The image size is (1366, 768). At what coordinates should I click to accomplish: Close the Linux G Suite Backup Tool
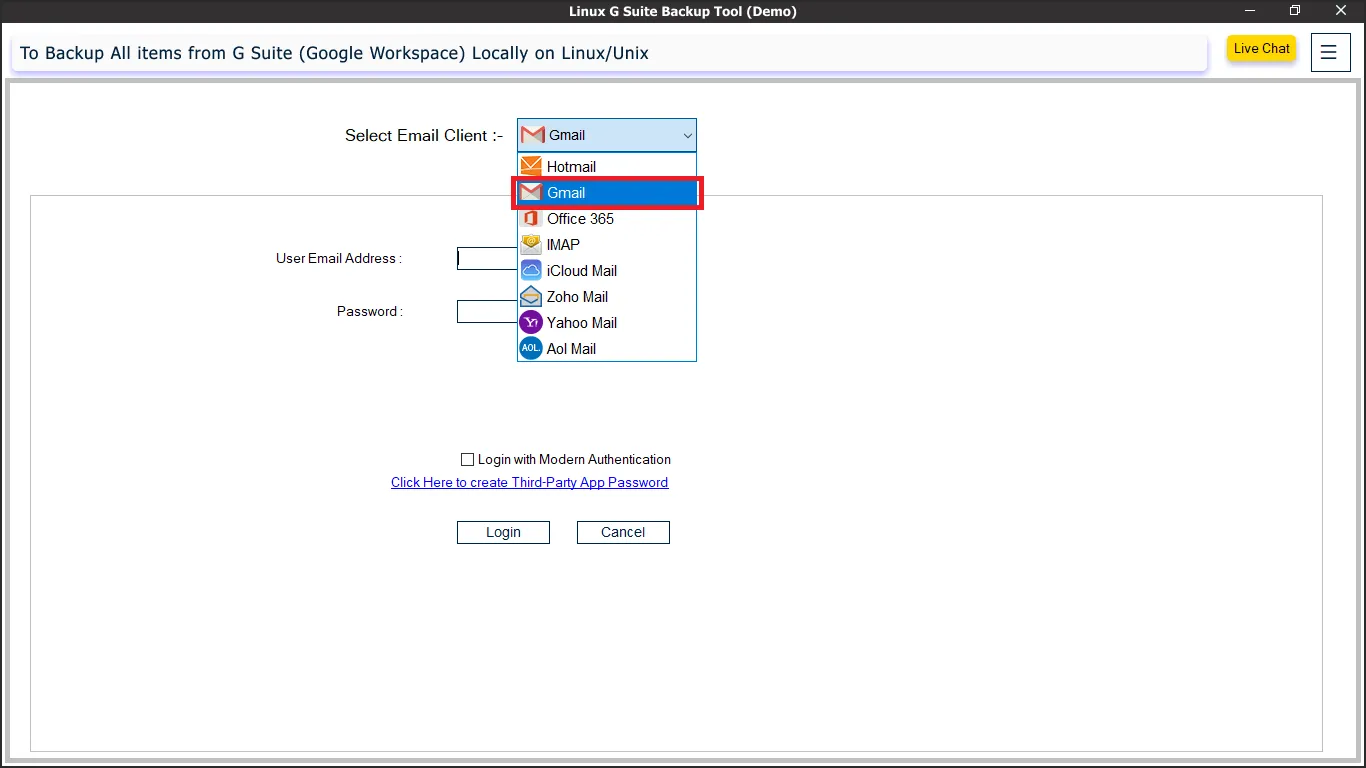pyautogui.click(x=1341, y=11)
